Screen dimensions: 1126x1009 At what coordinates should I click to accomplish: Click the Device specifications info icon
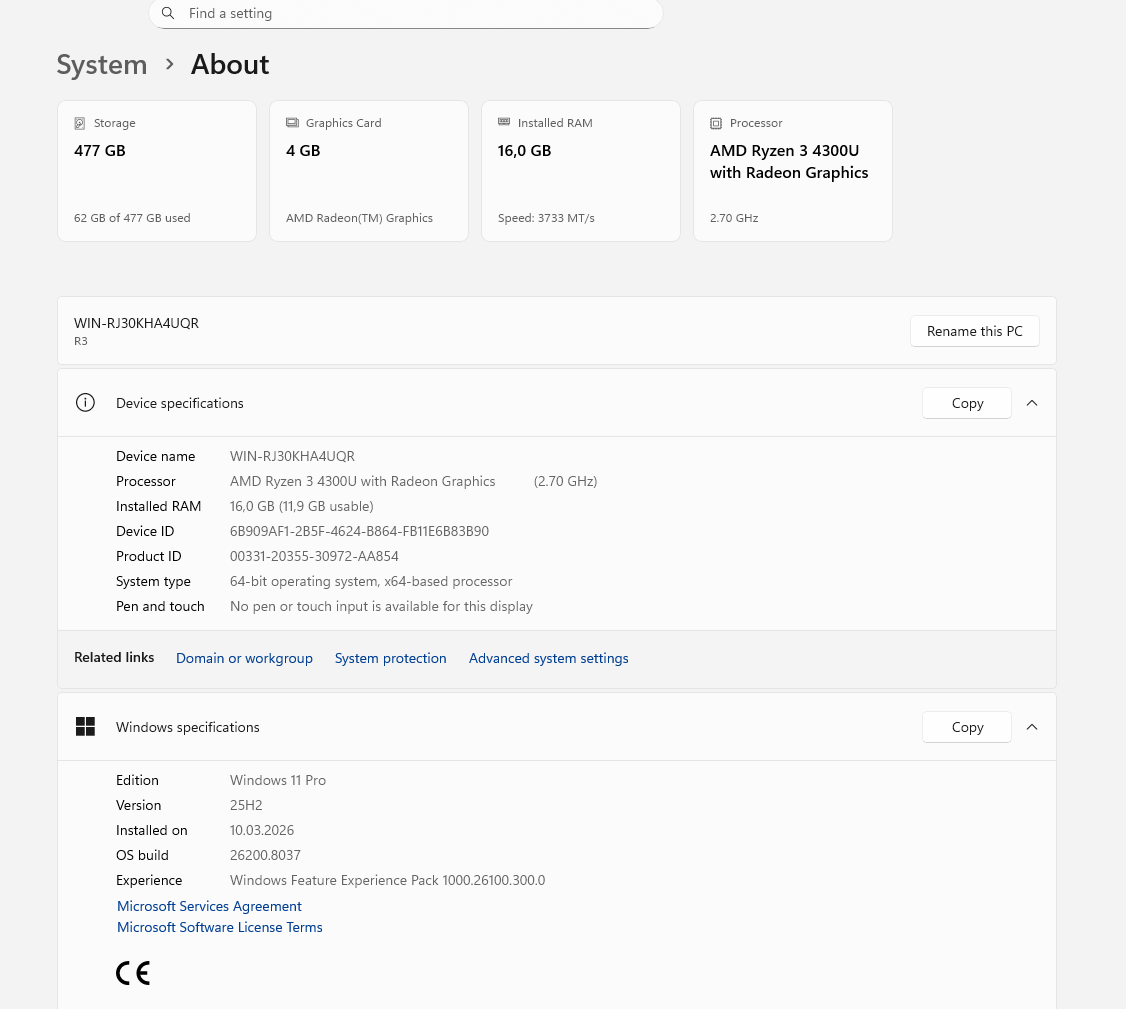[85, 403]
